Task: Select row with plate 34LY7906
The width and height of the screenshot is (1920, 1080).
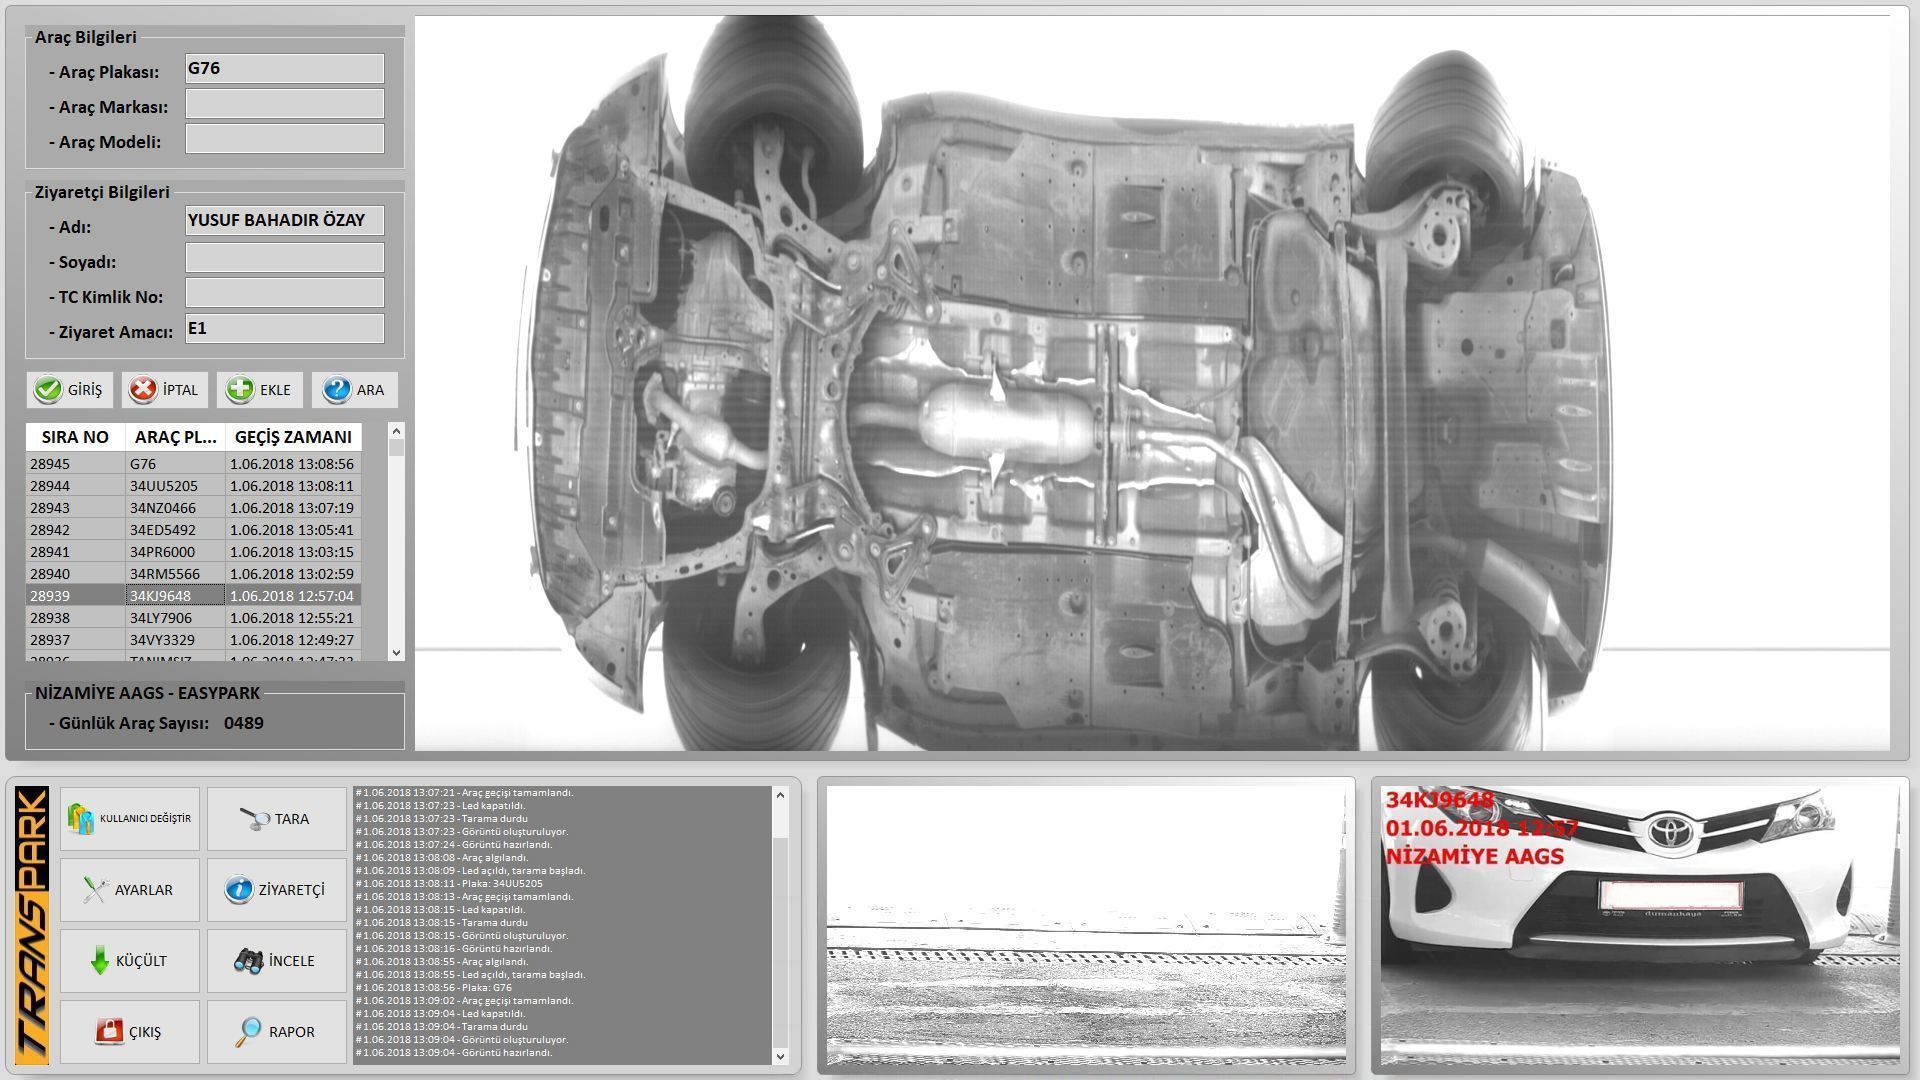Action: [x=193, y=618]
